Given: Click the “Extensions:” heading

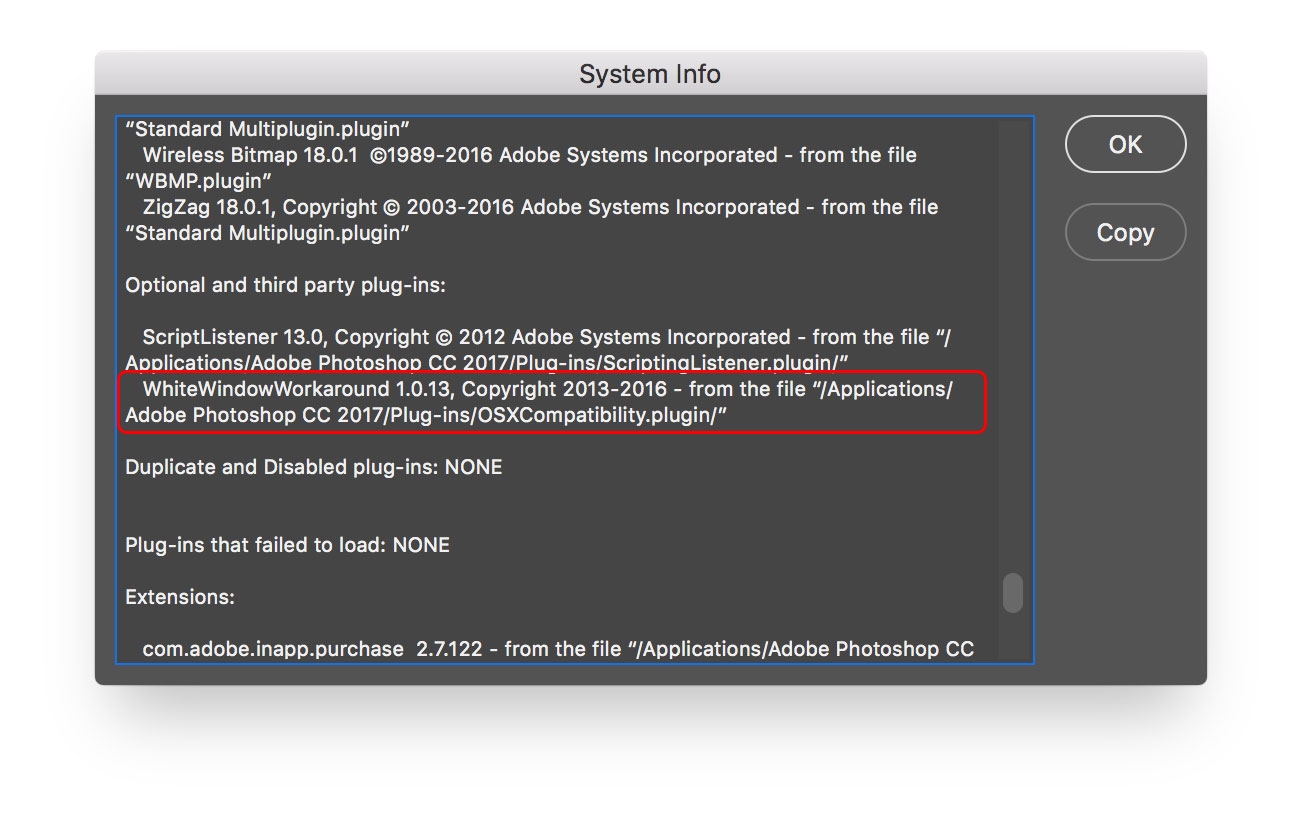Looking at the screenshot, I should click(180, 597).
